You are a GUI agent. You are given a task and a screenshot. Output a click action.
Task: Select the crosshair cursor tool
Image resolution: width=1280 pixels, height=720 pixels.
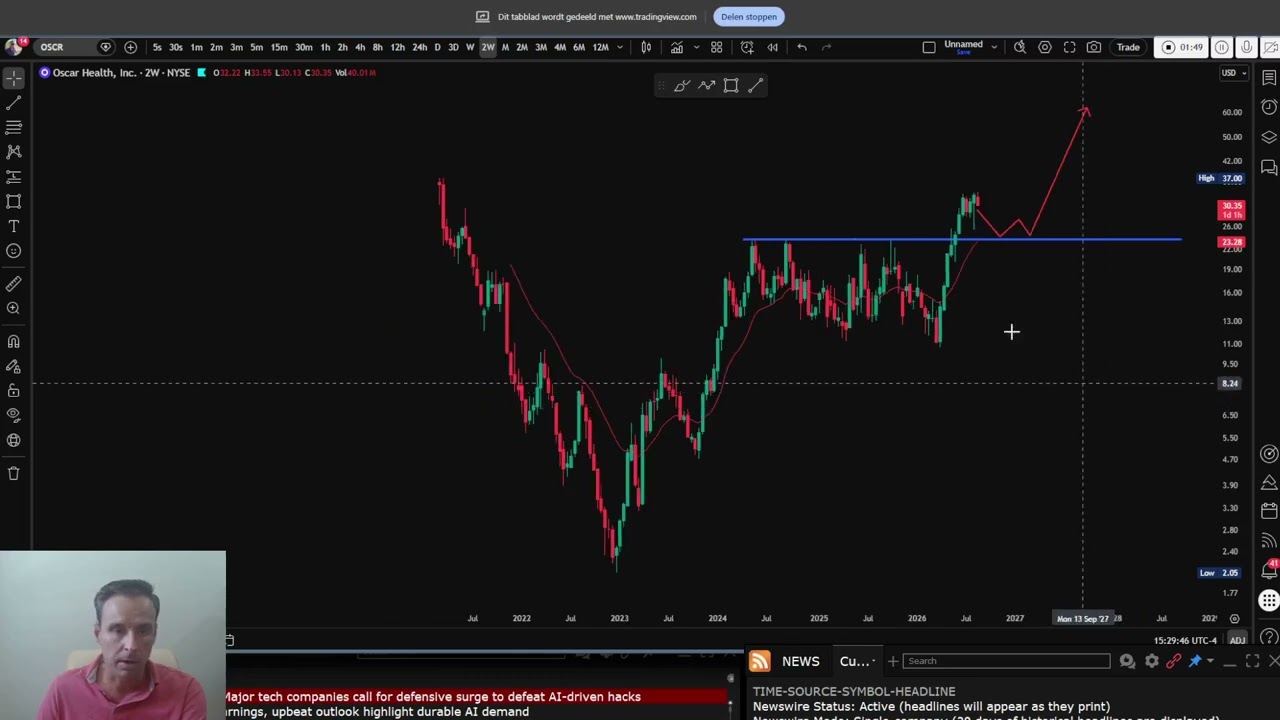click(x=14, y=77)
